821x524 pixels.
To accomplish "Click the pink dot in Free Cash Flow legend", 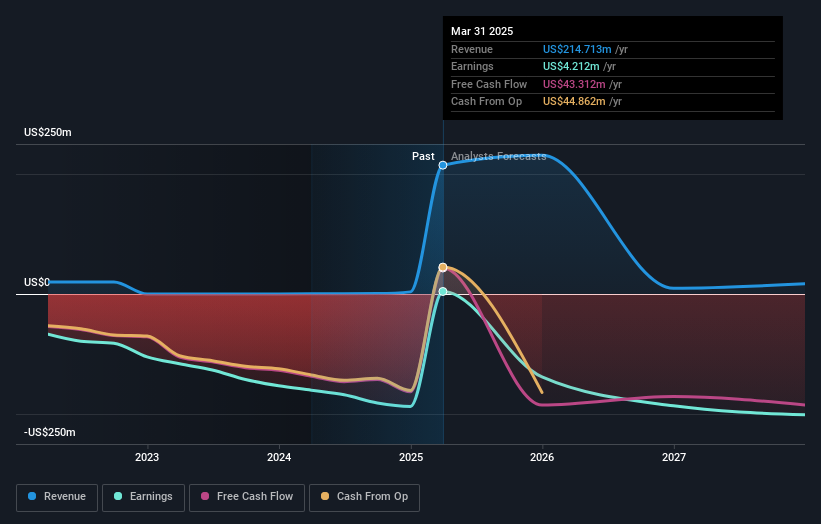I will click(205, 496).
